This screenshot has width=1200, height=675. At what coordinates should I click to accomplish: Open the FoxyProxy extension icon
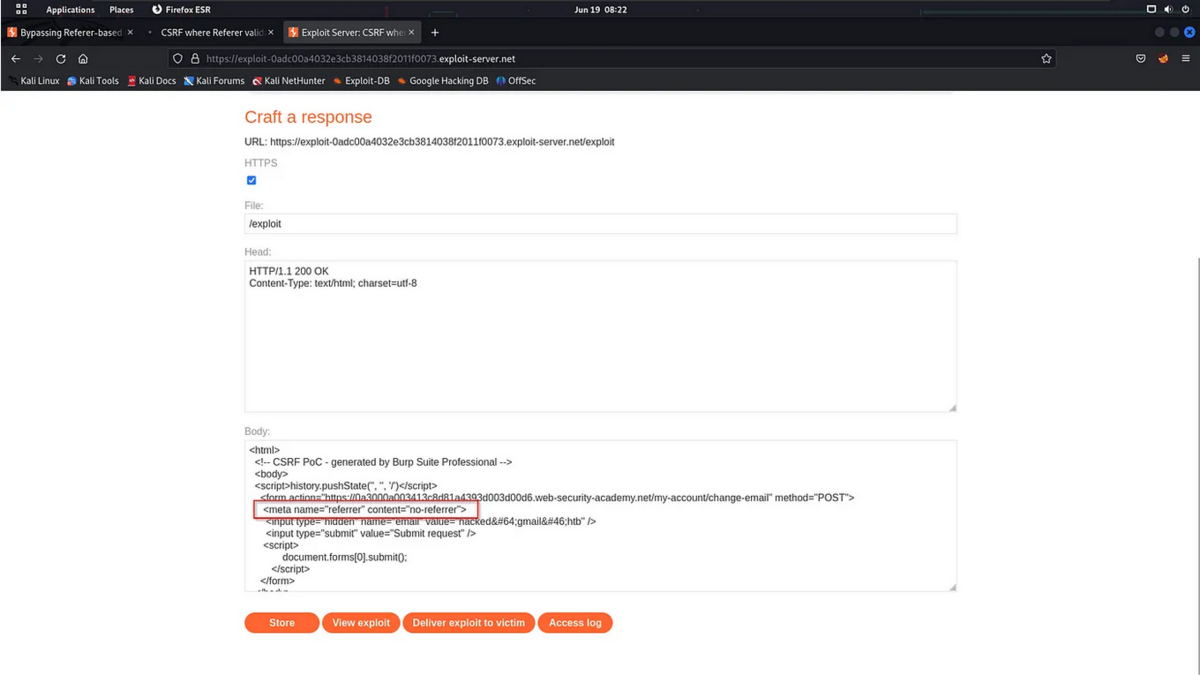[x=1163, y=59]
